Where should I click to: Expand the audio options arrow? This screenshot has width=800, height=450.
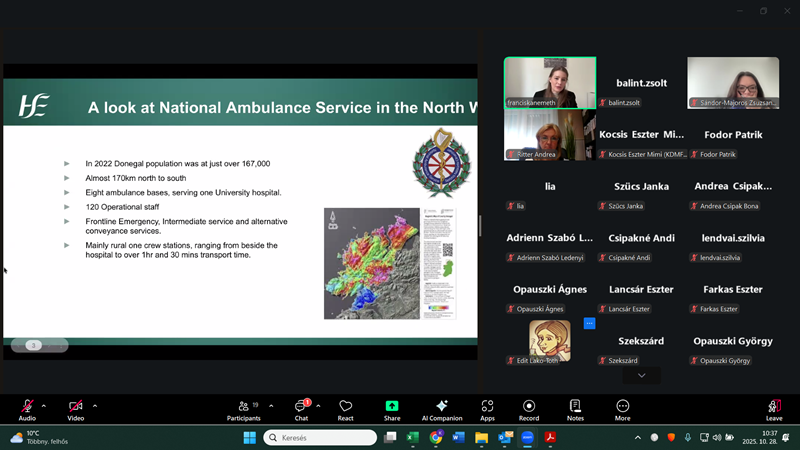(44, 406)
